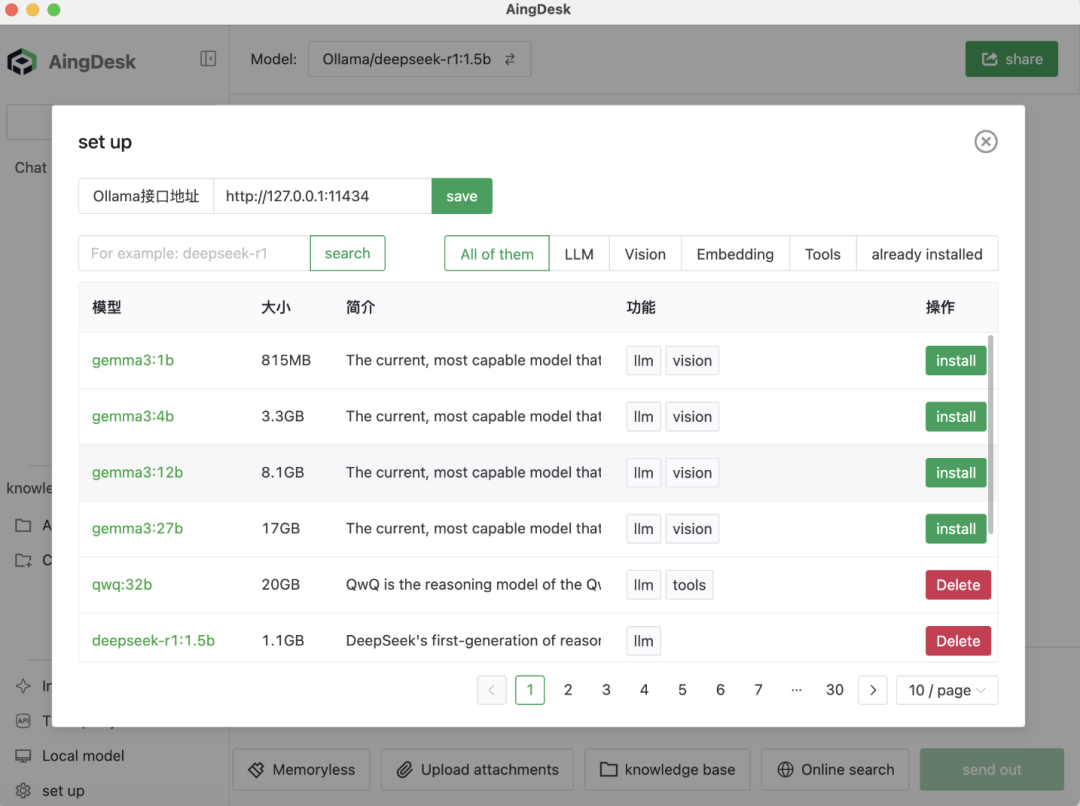The image size is (1080, 806).
Task: Go to the next page with the right chevron
Action: coord(873,690)
